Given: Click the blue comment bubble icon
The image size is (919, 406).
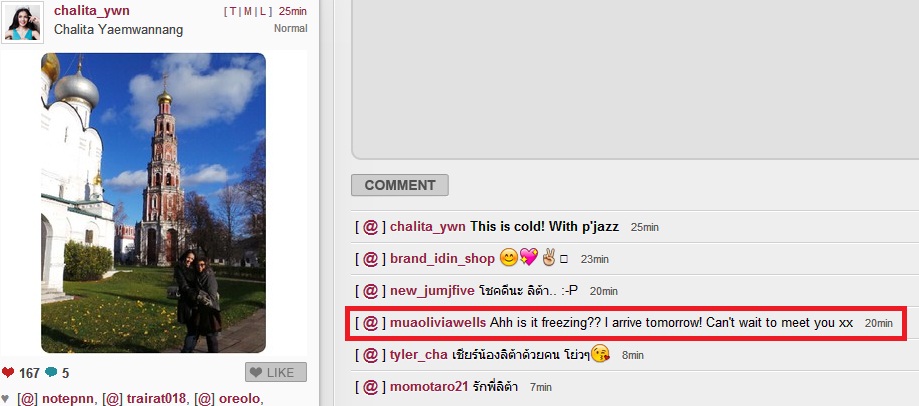Looking at the screenshot, I should tap(51, 372).
